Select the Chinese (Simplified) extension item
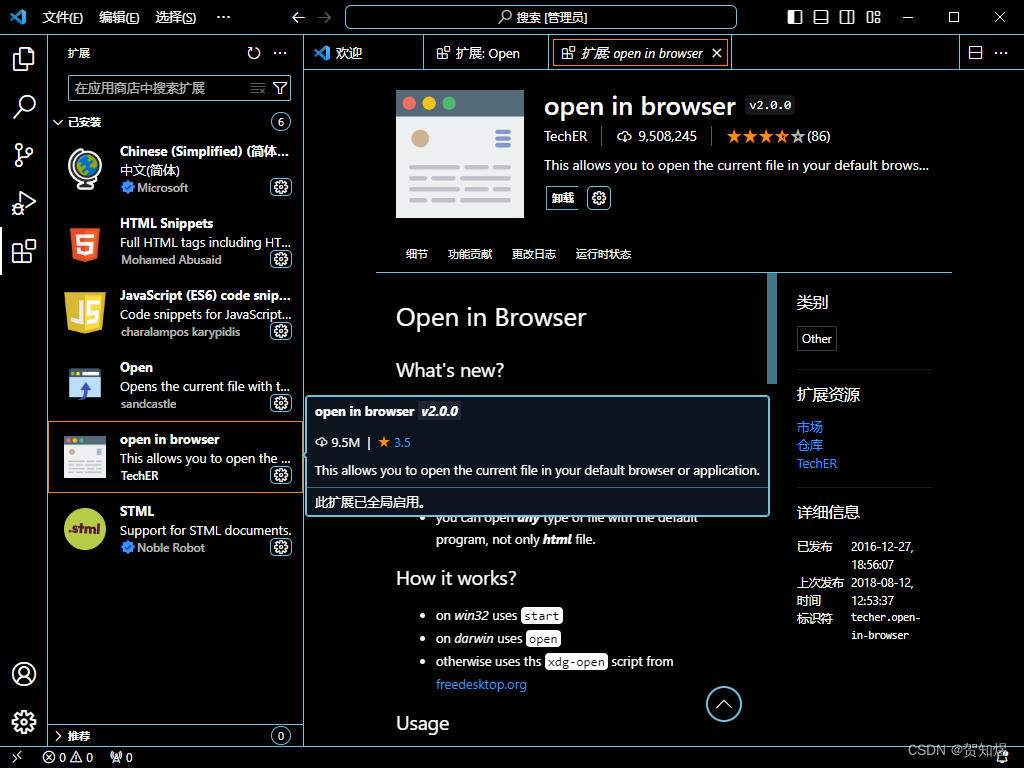Image resolution: width=1024 pixels, height=768 pixels. [x=175, y=170]
